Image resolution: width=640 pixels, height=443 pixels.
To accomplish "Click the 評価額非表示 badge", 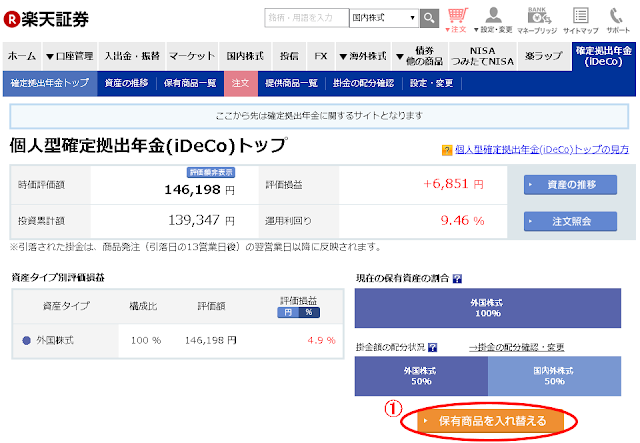I will click(x=211, y=172).
